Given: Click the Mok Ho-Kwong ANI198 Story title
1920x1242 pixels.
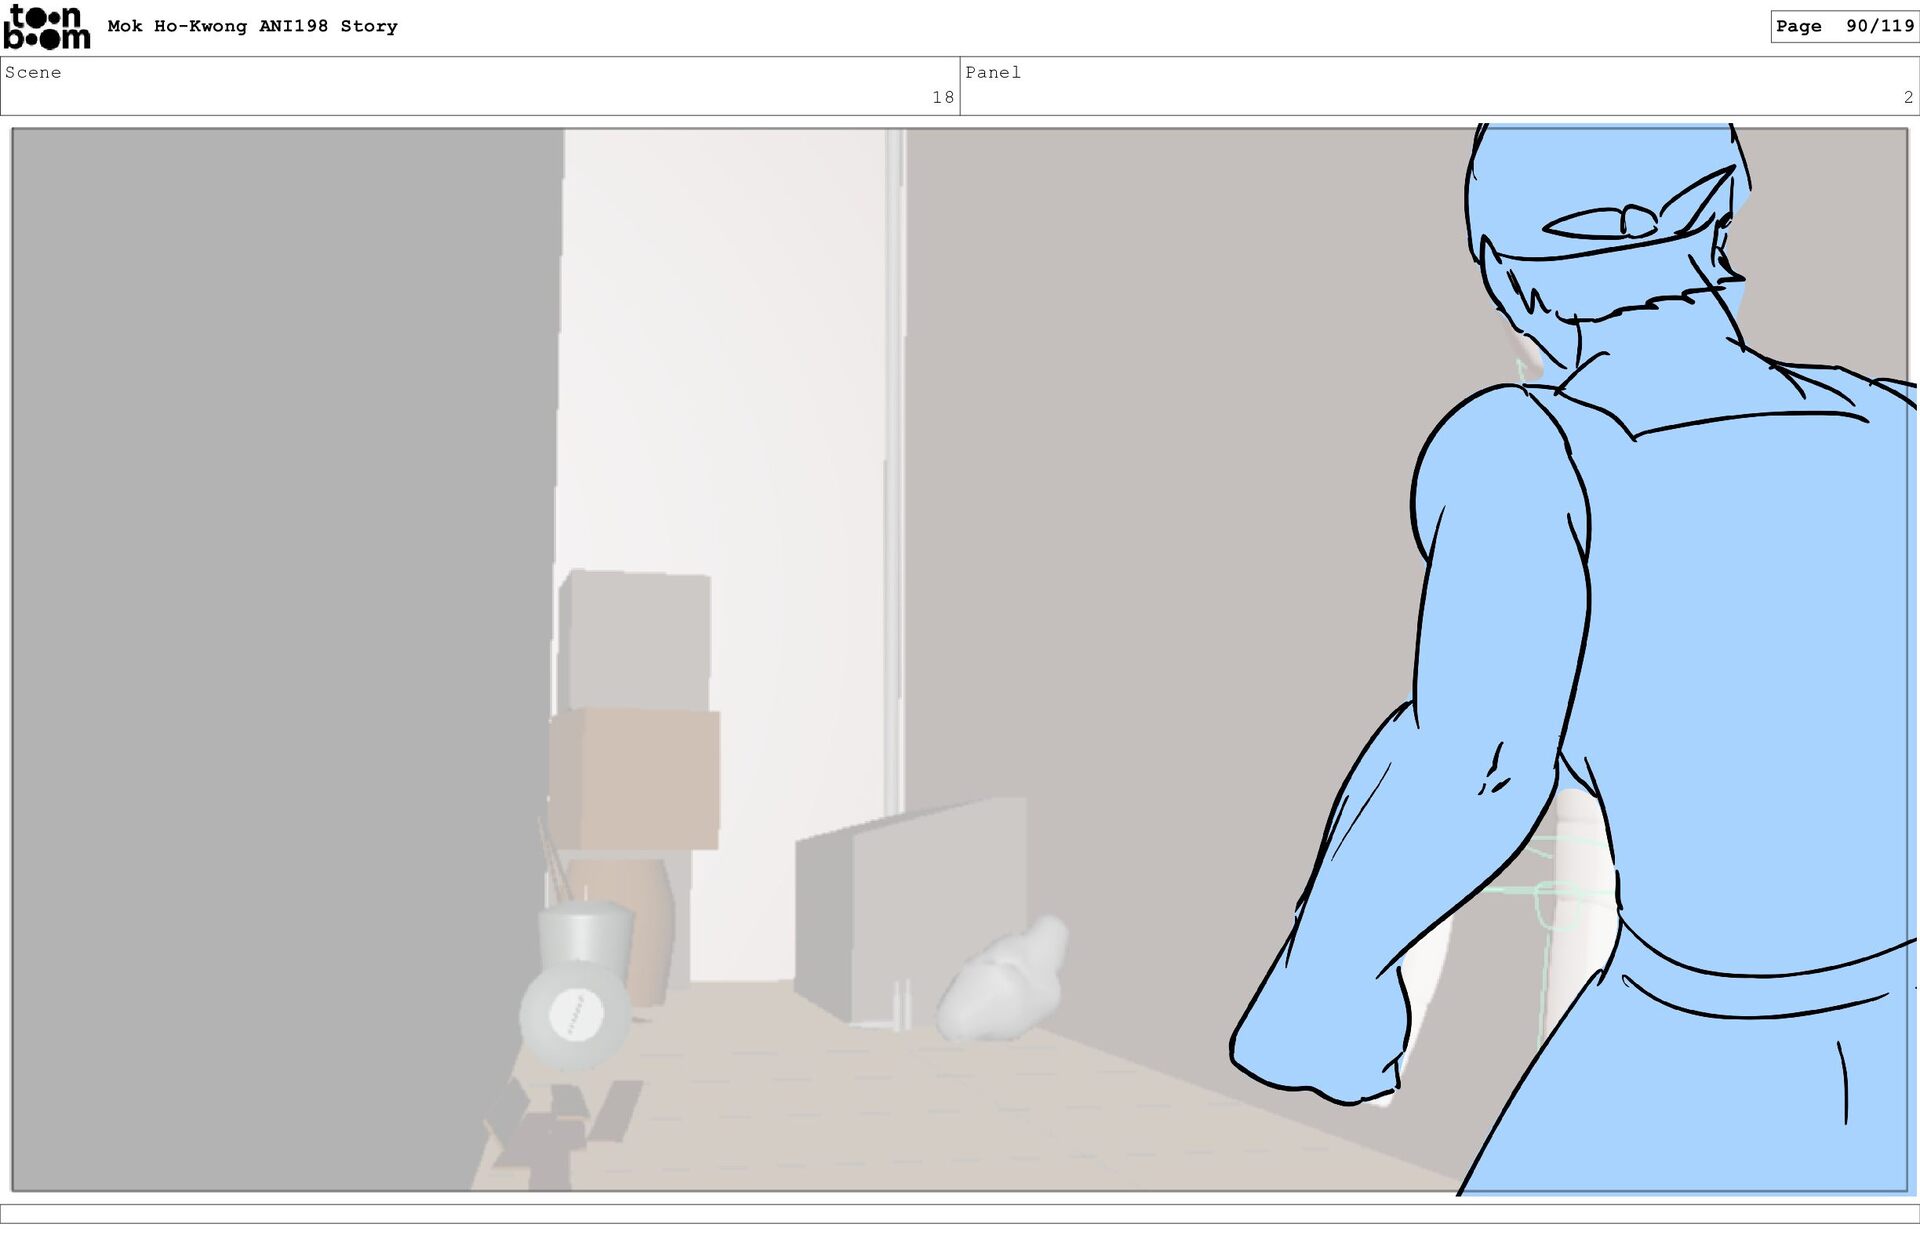Looking at the screenshot, I should pos(252,26).
